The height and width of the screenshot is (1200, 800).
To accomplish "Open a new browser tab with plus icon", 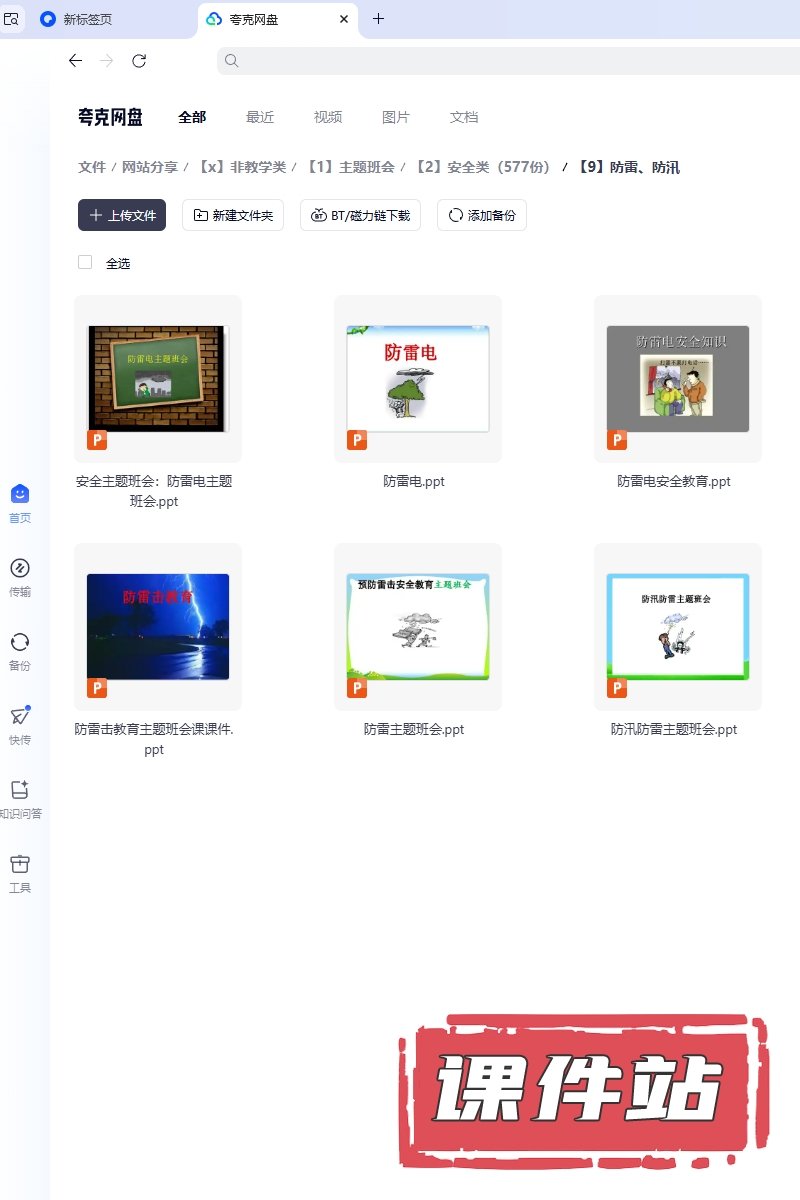I will pyautogui.click(x=378, y=19).
